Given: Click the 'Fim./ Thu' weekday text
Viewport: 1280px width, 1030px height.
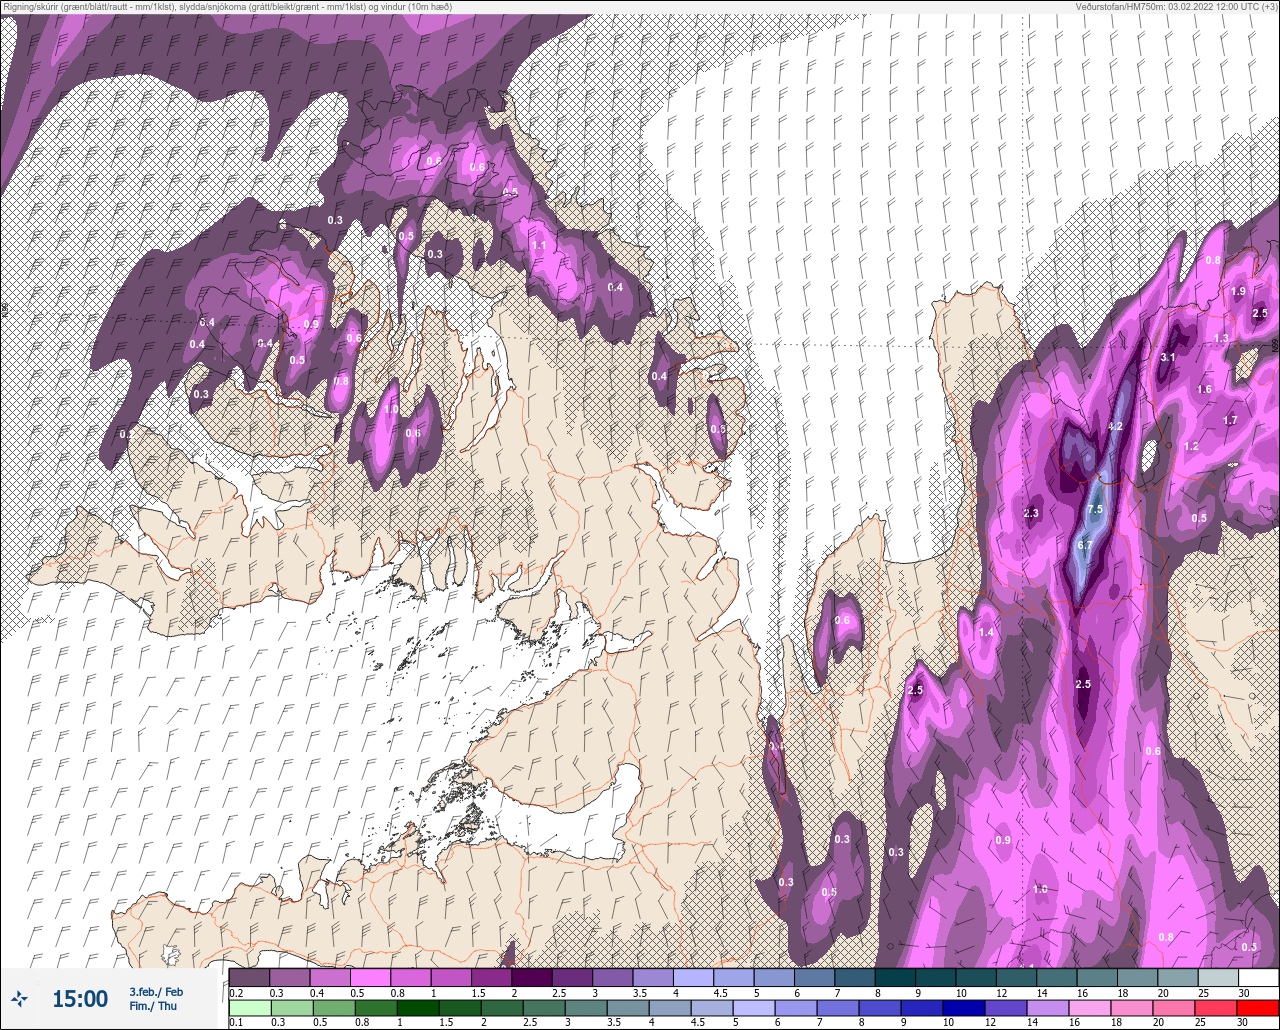Looking at the screenshot, I should [x=153, y=1006].
